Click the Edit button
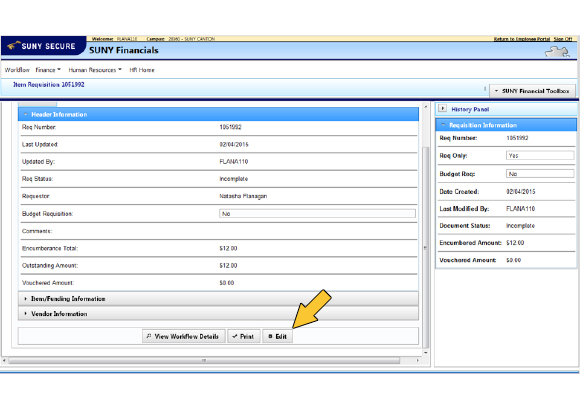Image resolution: width=580 pixels, height=410 pixels. [x=277, y=336]
